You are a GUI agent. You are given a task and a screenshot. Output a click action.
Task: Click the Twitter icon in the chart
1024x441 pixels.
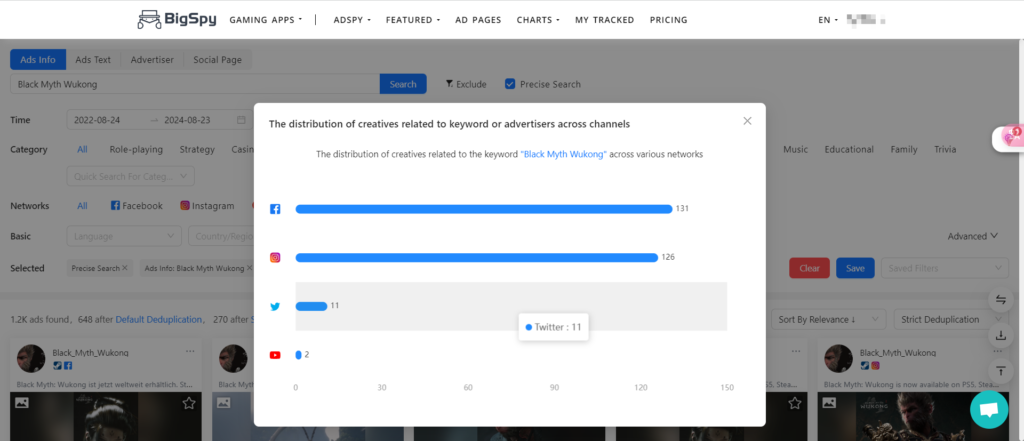click(275, 306)
